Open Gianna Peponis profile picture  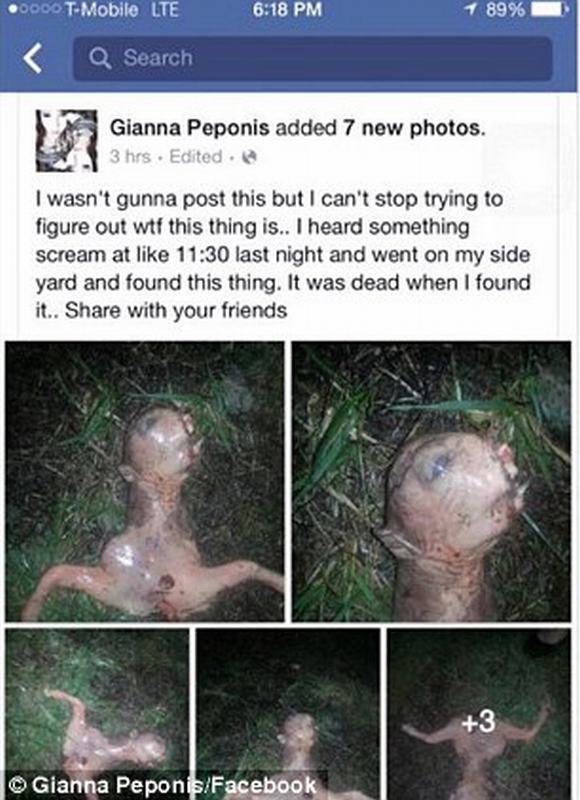(66, 141)
